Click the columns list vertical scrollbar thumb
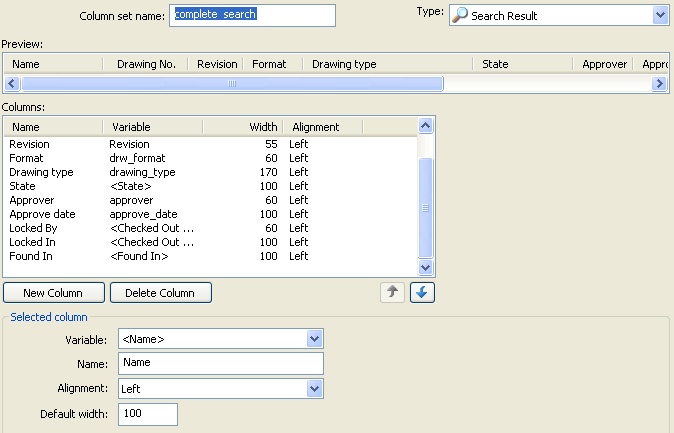Viewport: 674px width, 433px height. [x=425, y=208]
